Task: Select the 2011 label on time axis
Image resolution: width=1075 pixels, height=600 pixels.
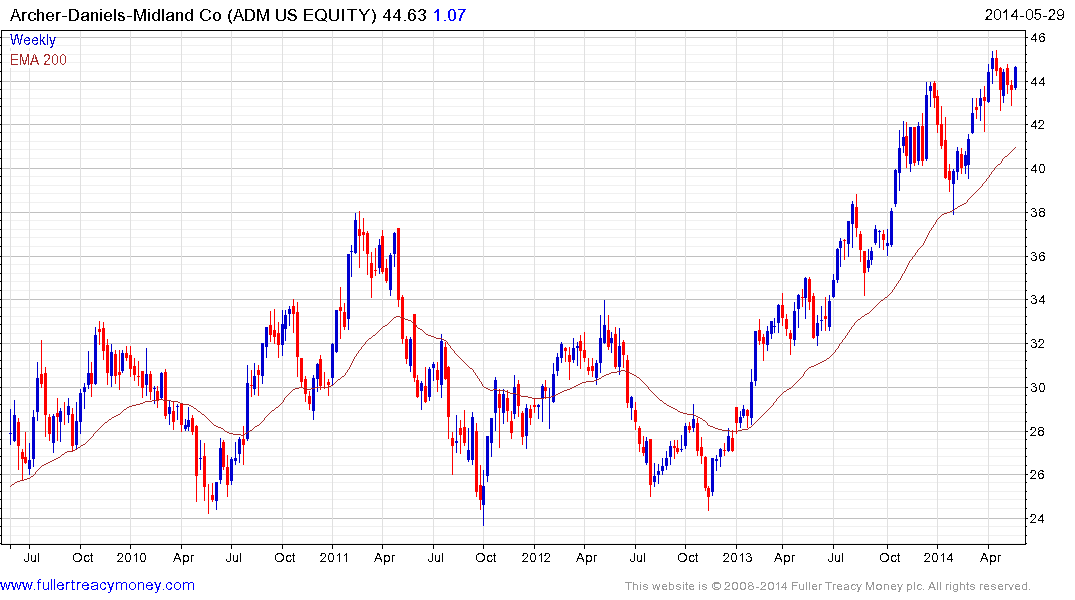Action: pyautogui.click(x=334, y=557)
